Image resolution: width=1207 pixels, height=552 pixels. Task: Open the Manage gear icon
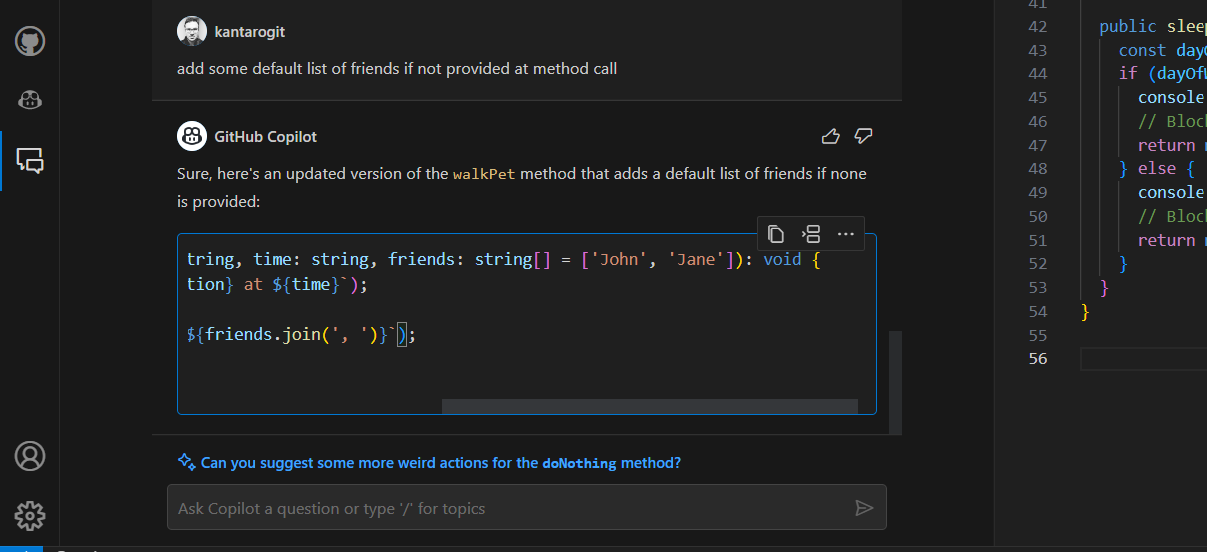pyautogui.click(x=30, y=515)
